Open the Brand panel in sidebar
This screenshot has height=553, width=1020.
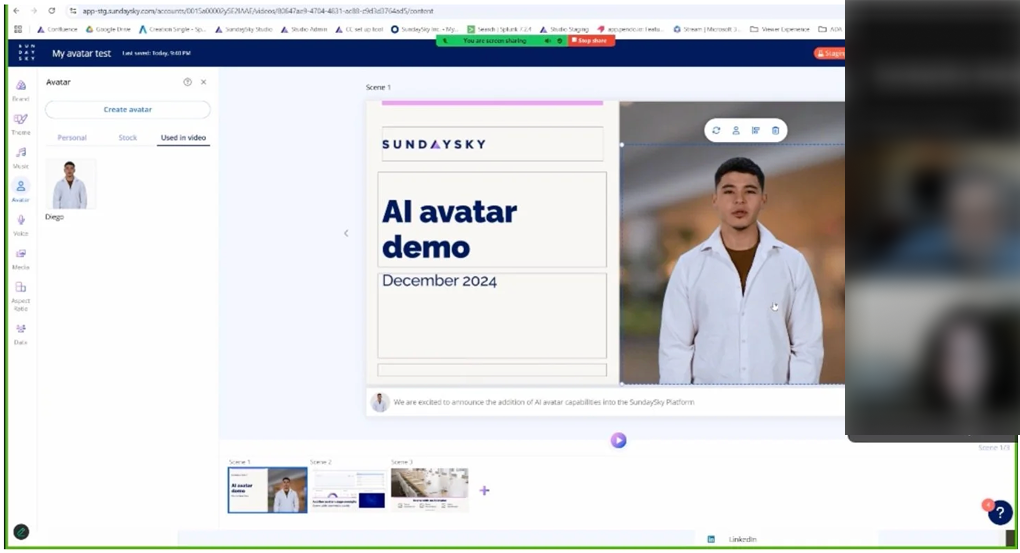pyautogui.click(x=21, y=90)
